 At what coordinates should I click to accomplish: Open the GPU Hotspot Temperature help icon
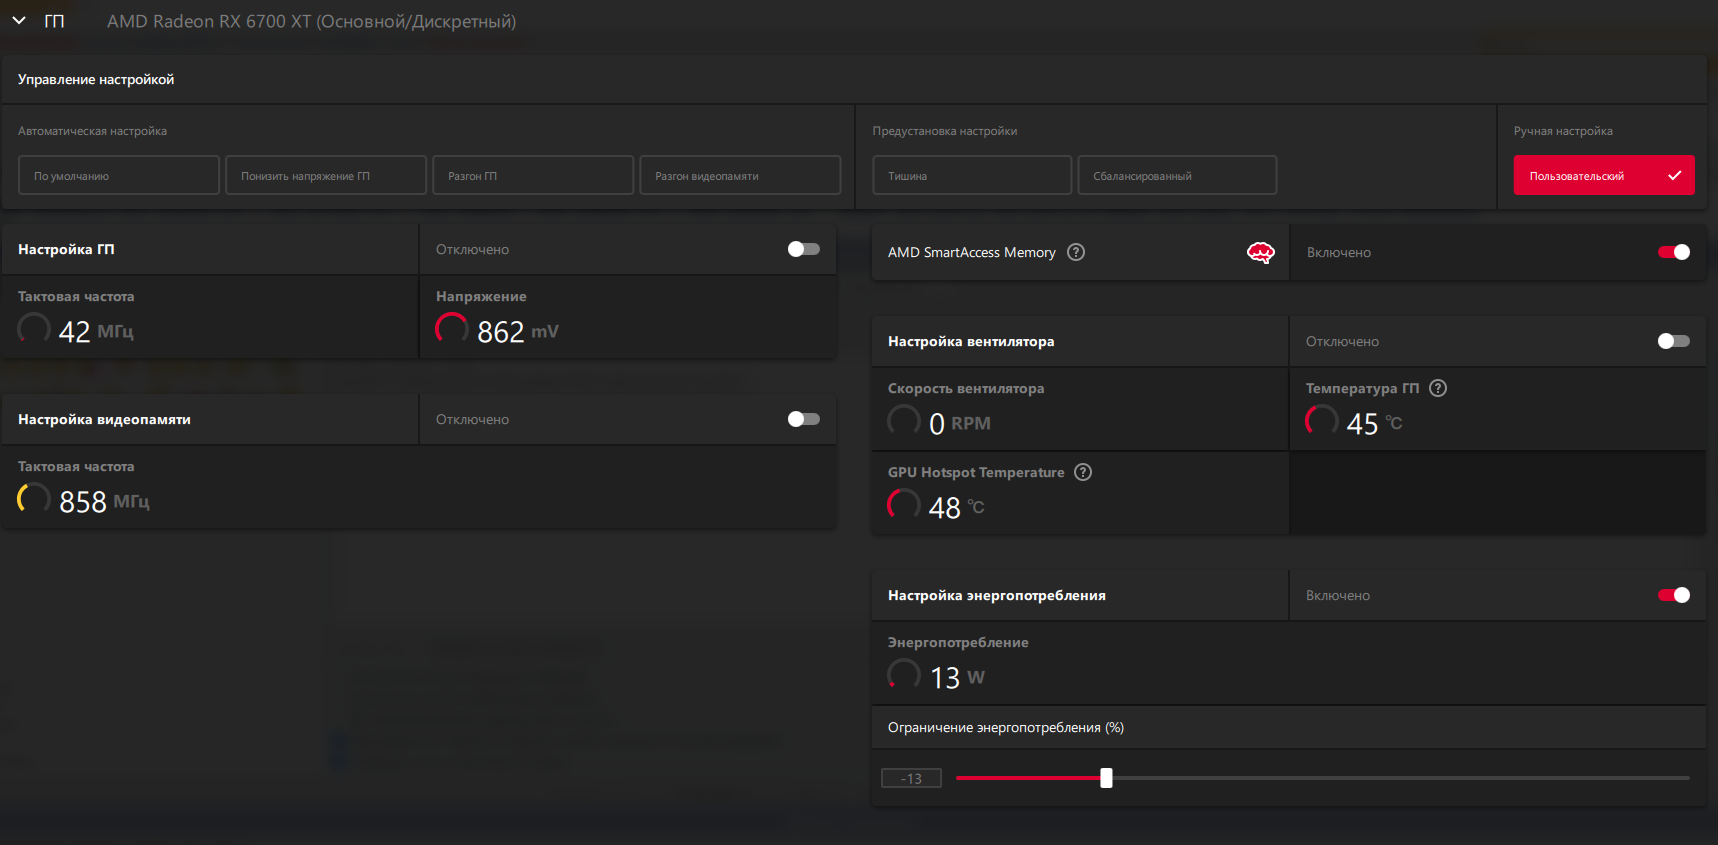pos(1083,472)
